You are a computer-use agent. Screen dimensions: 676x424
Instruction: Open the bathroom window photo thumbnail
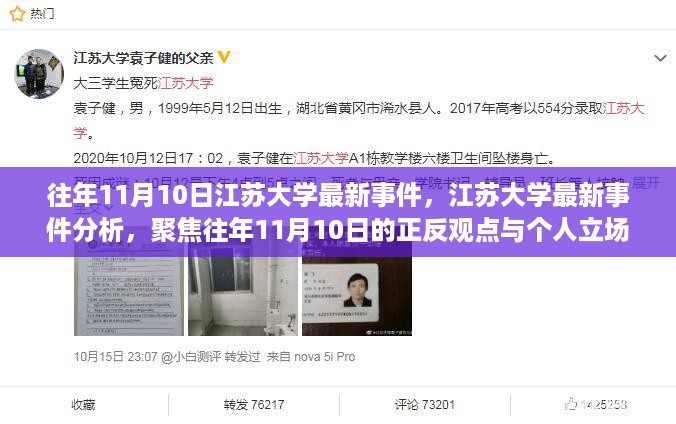click(x=243, y=288)
